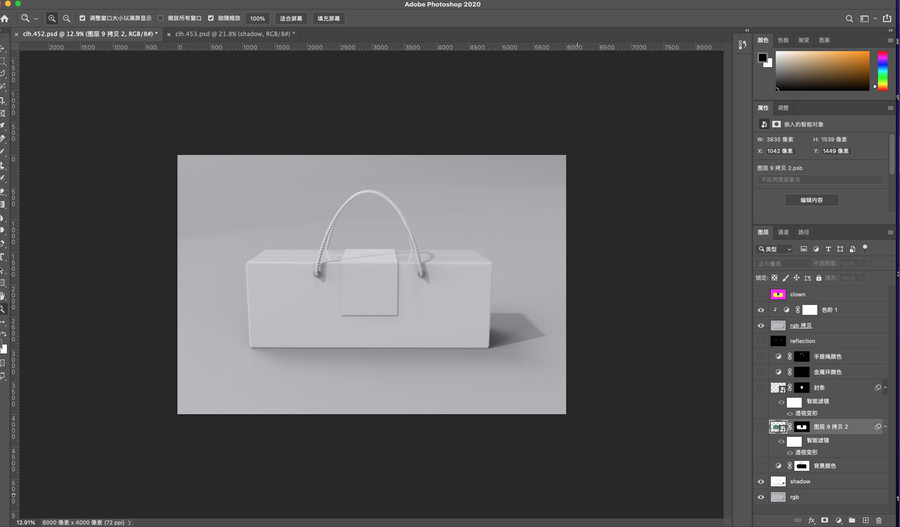900x527 pixels.
Task: Enable the zoom all windows checkbox
Action: coord(161,18)
